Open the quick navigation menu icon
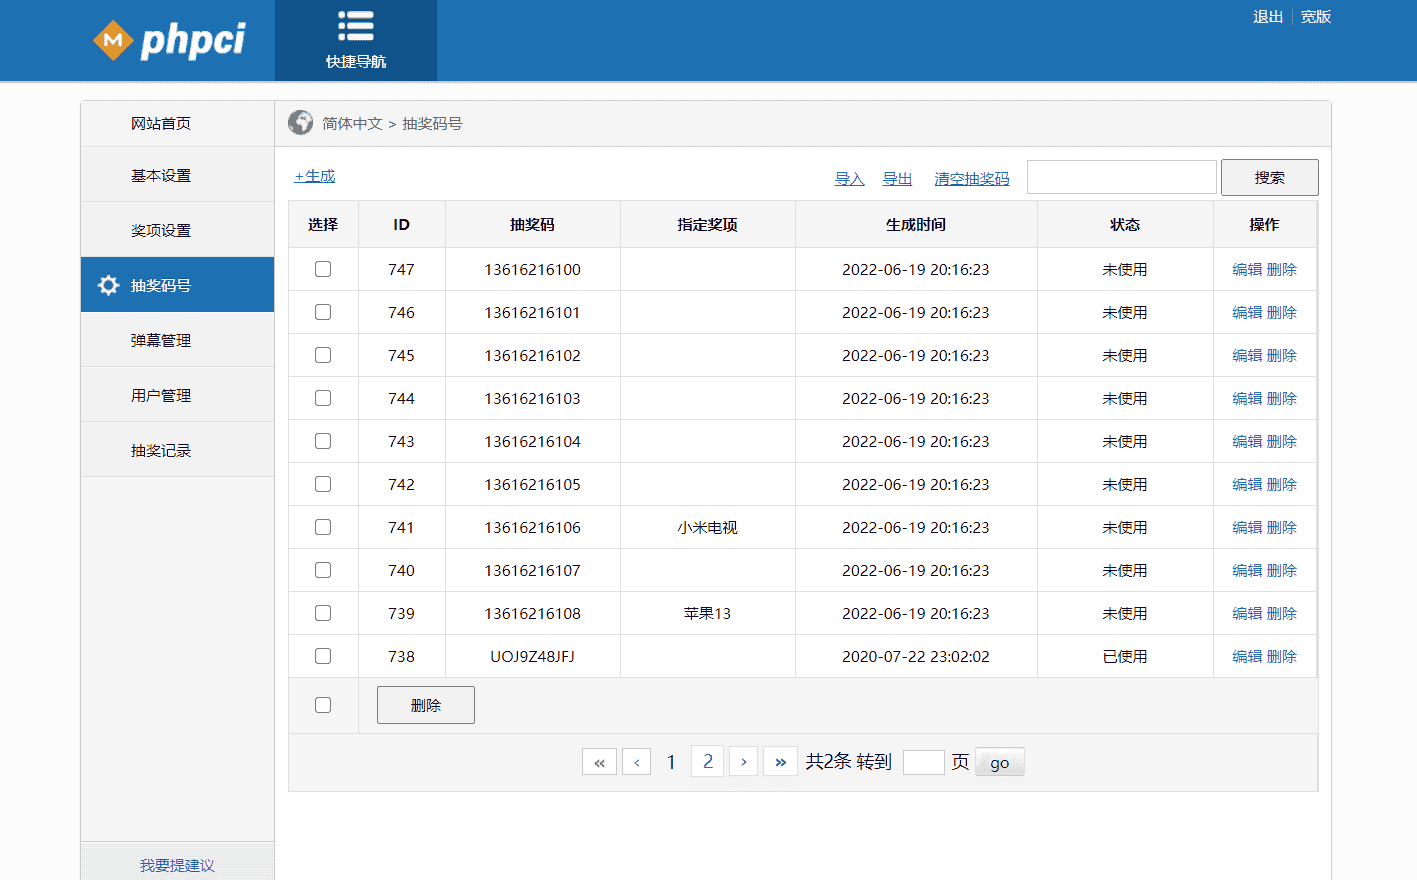Viewport: 1417px width, 880px height. coord(355,28)
